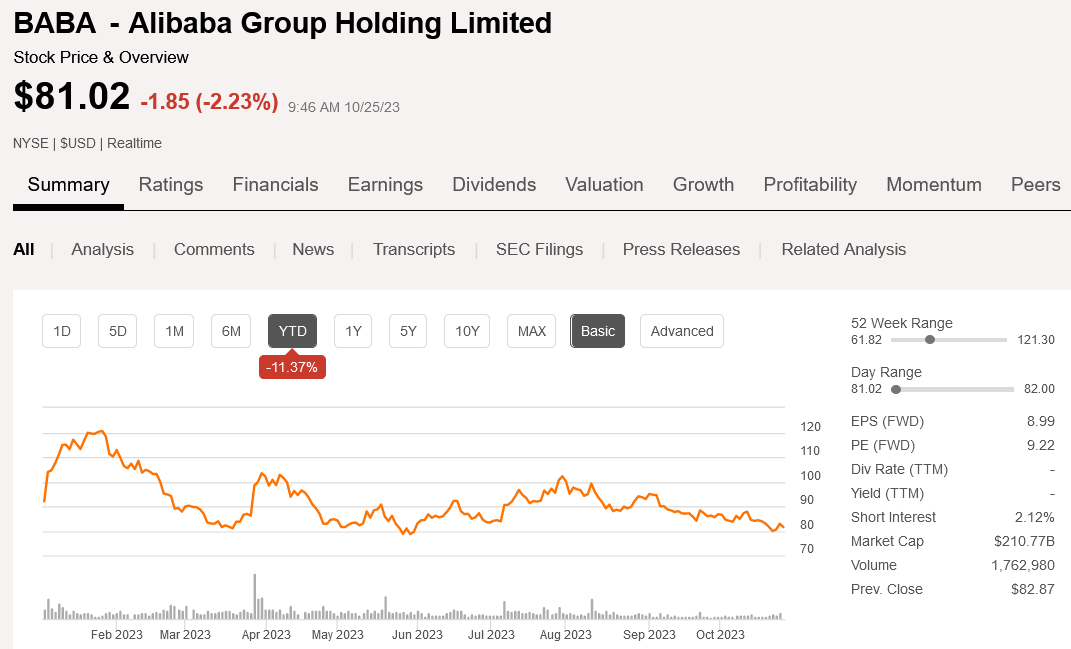
Task: Click the day high value 82.00
Action: pyautogui.click(x=1039, y=389)
